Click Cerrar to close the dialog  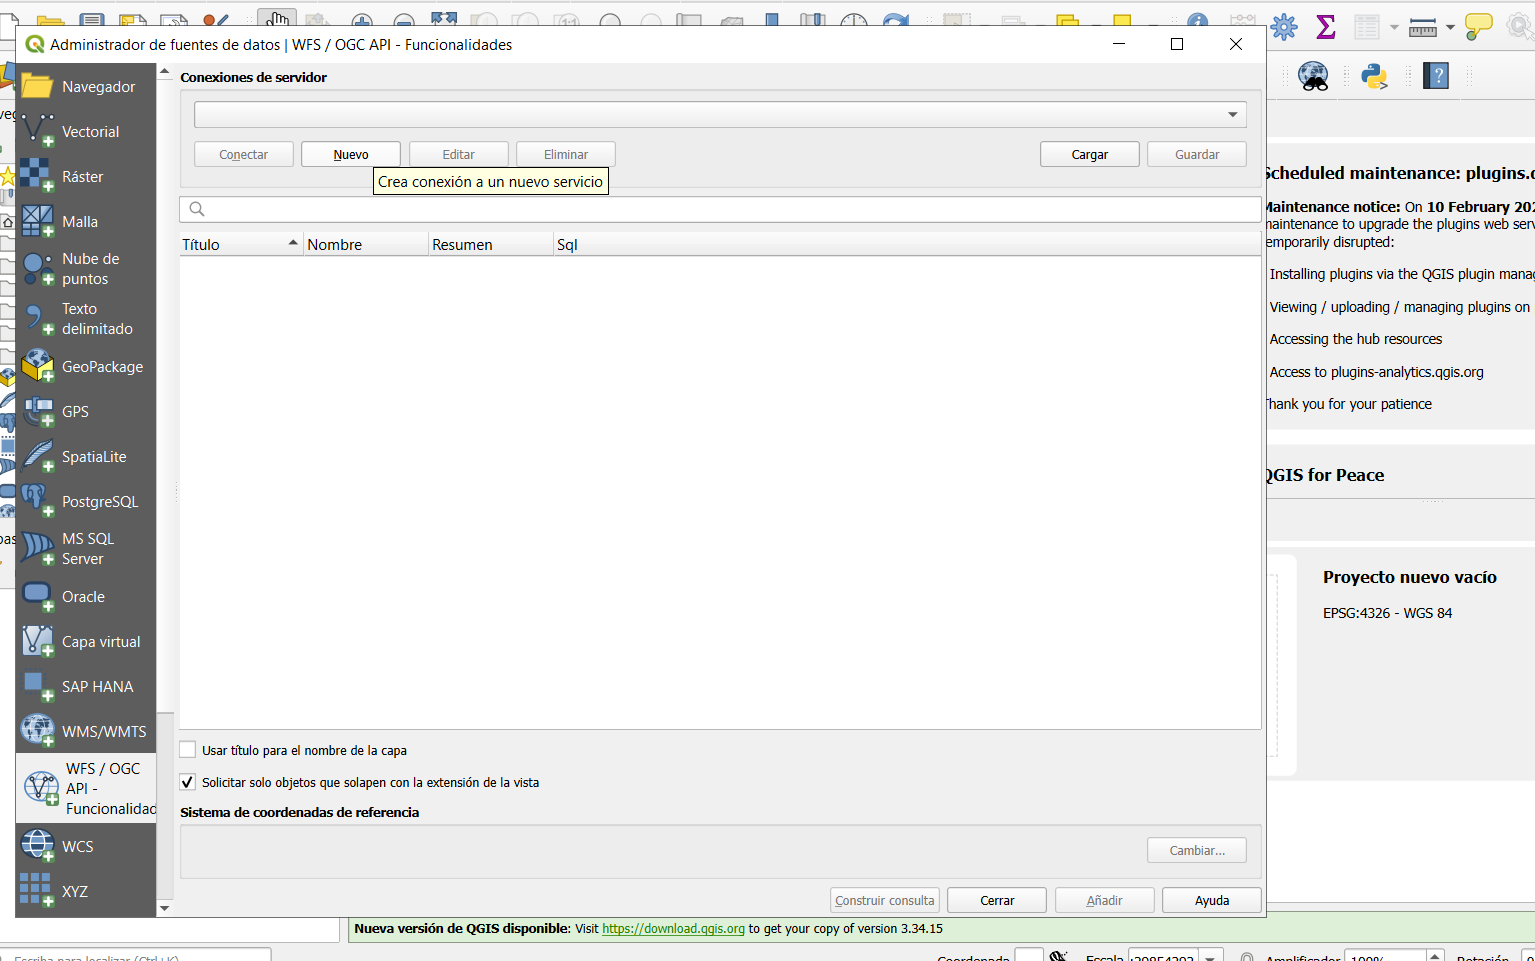point(997,900)
